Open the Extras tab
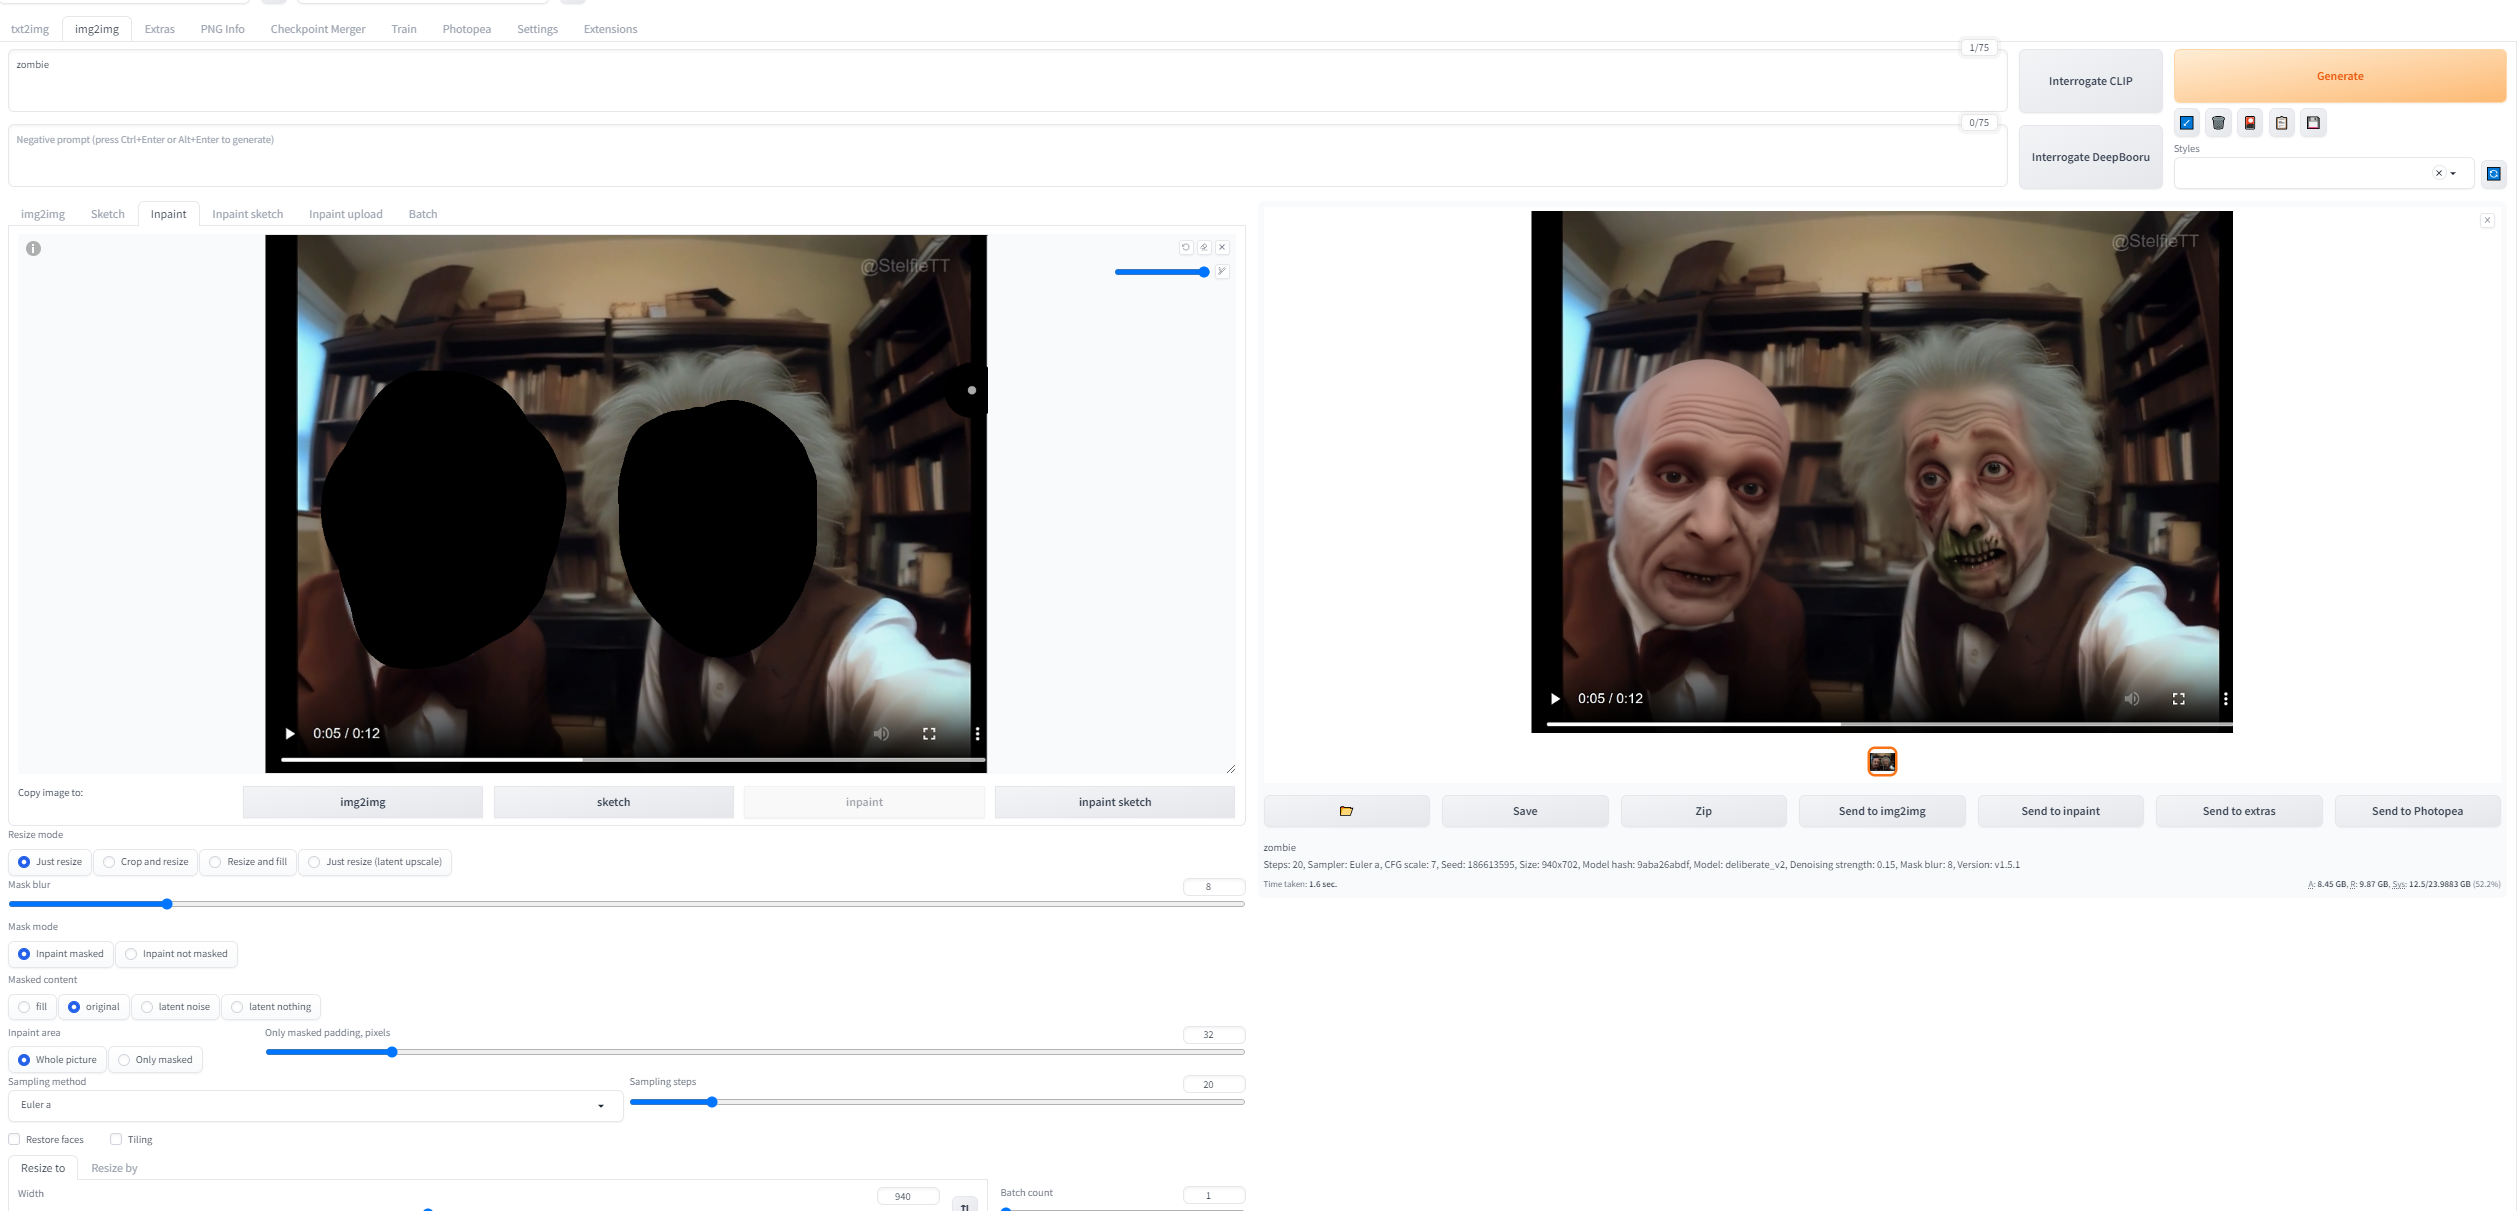 pos(159,29)
